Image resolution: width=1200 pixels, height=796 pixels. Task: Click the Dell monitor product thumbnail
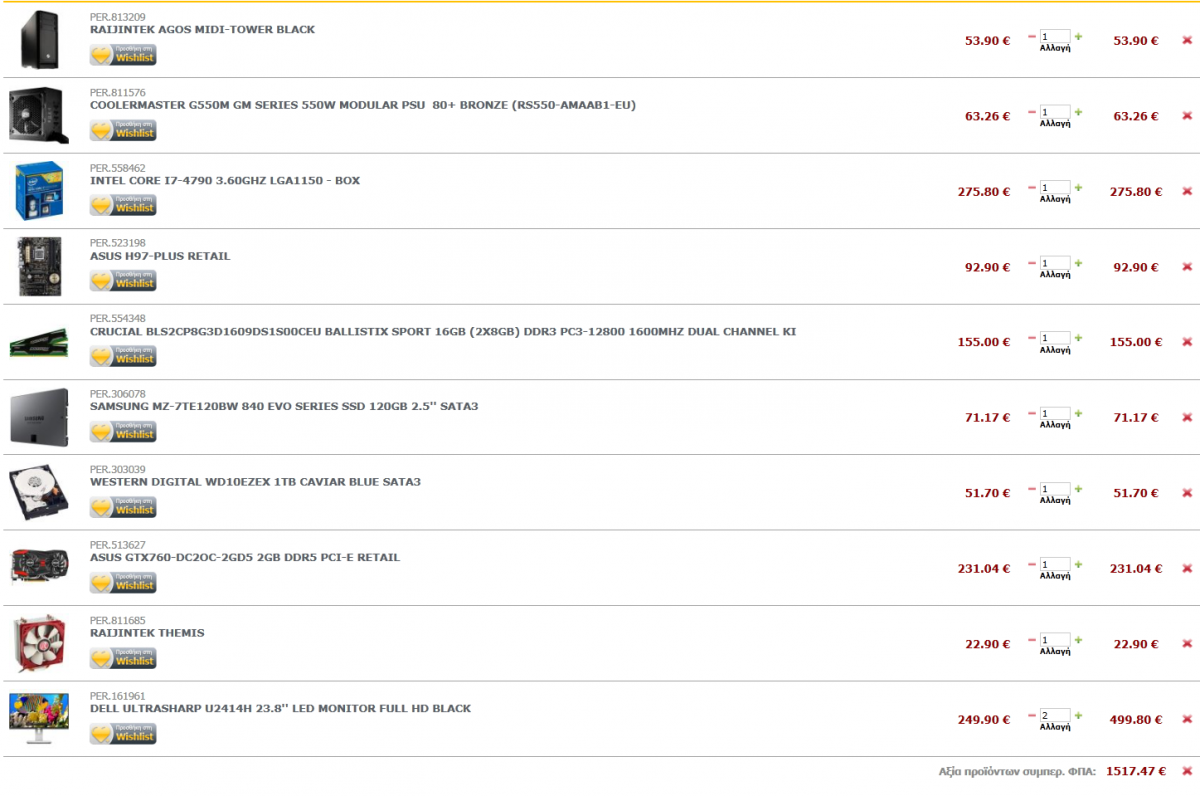click(39, 718)
